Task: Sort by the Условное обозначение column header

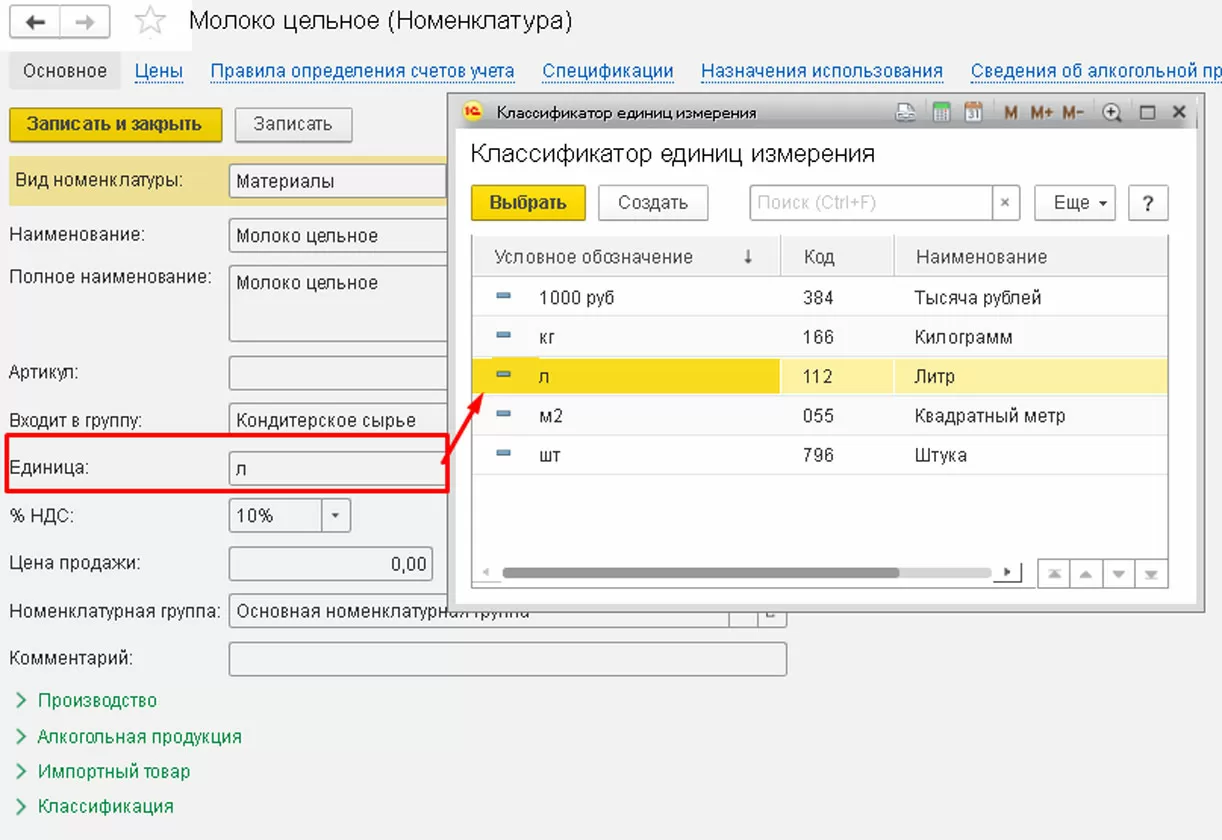Action: click(625, 257)
